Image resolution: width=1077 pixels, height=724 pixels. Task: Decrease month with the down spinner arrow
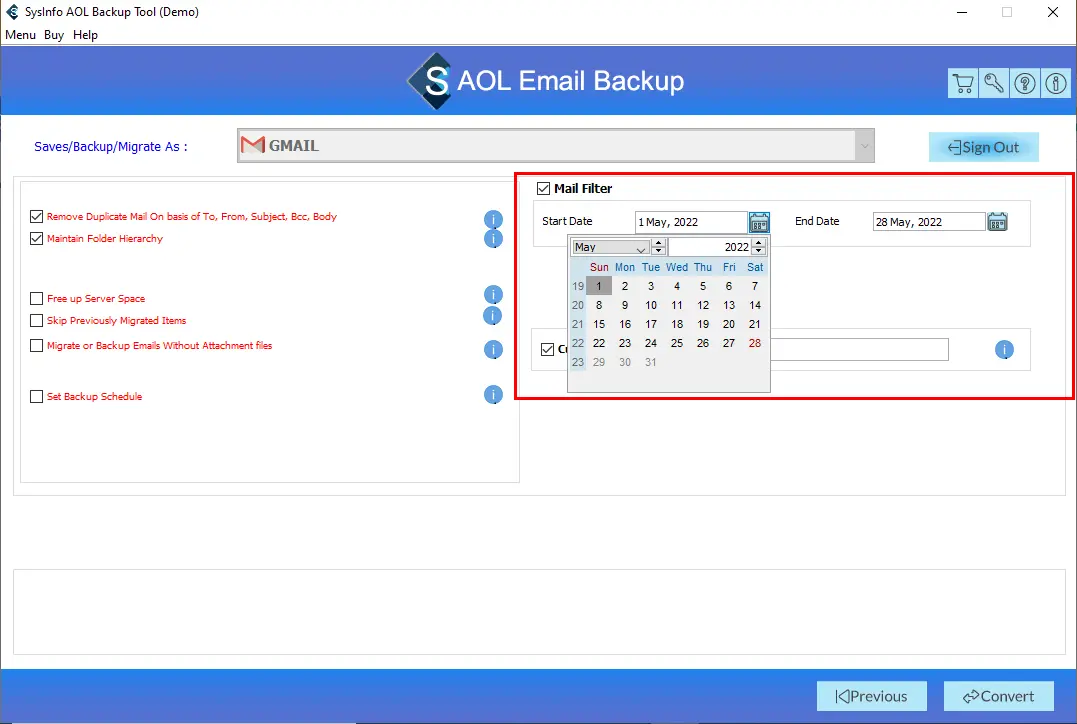(x=659, y=251)
